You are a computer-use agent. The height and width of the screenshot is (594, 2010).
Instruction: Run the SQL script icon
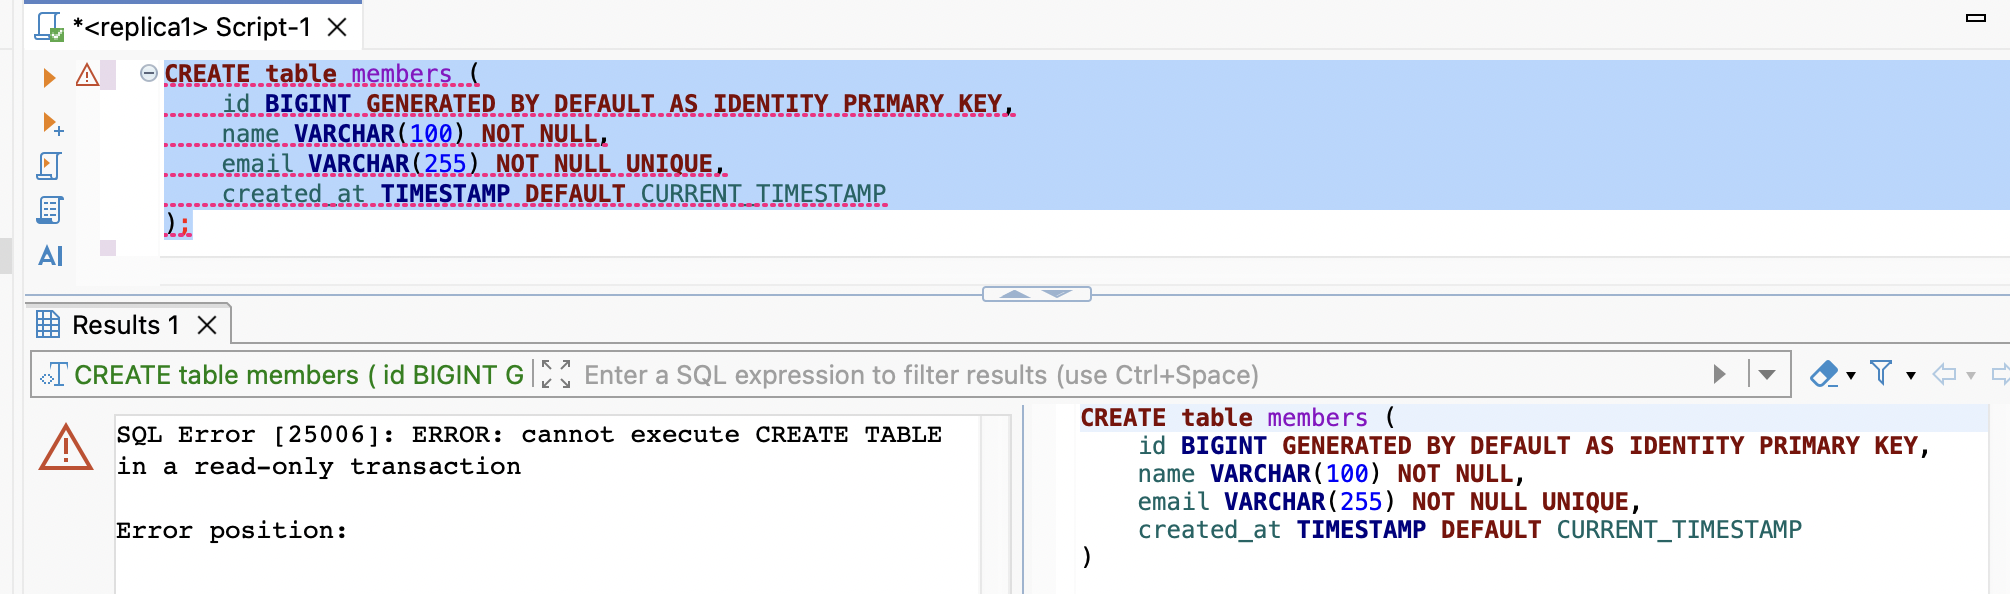click(49, 166)
